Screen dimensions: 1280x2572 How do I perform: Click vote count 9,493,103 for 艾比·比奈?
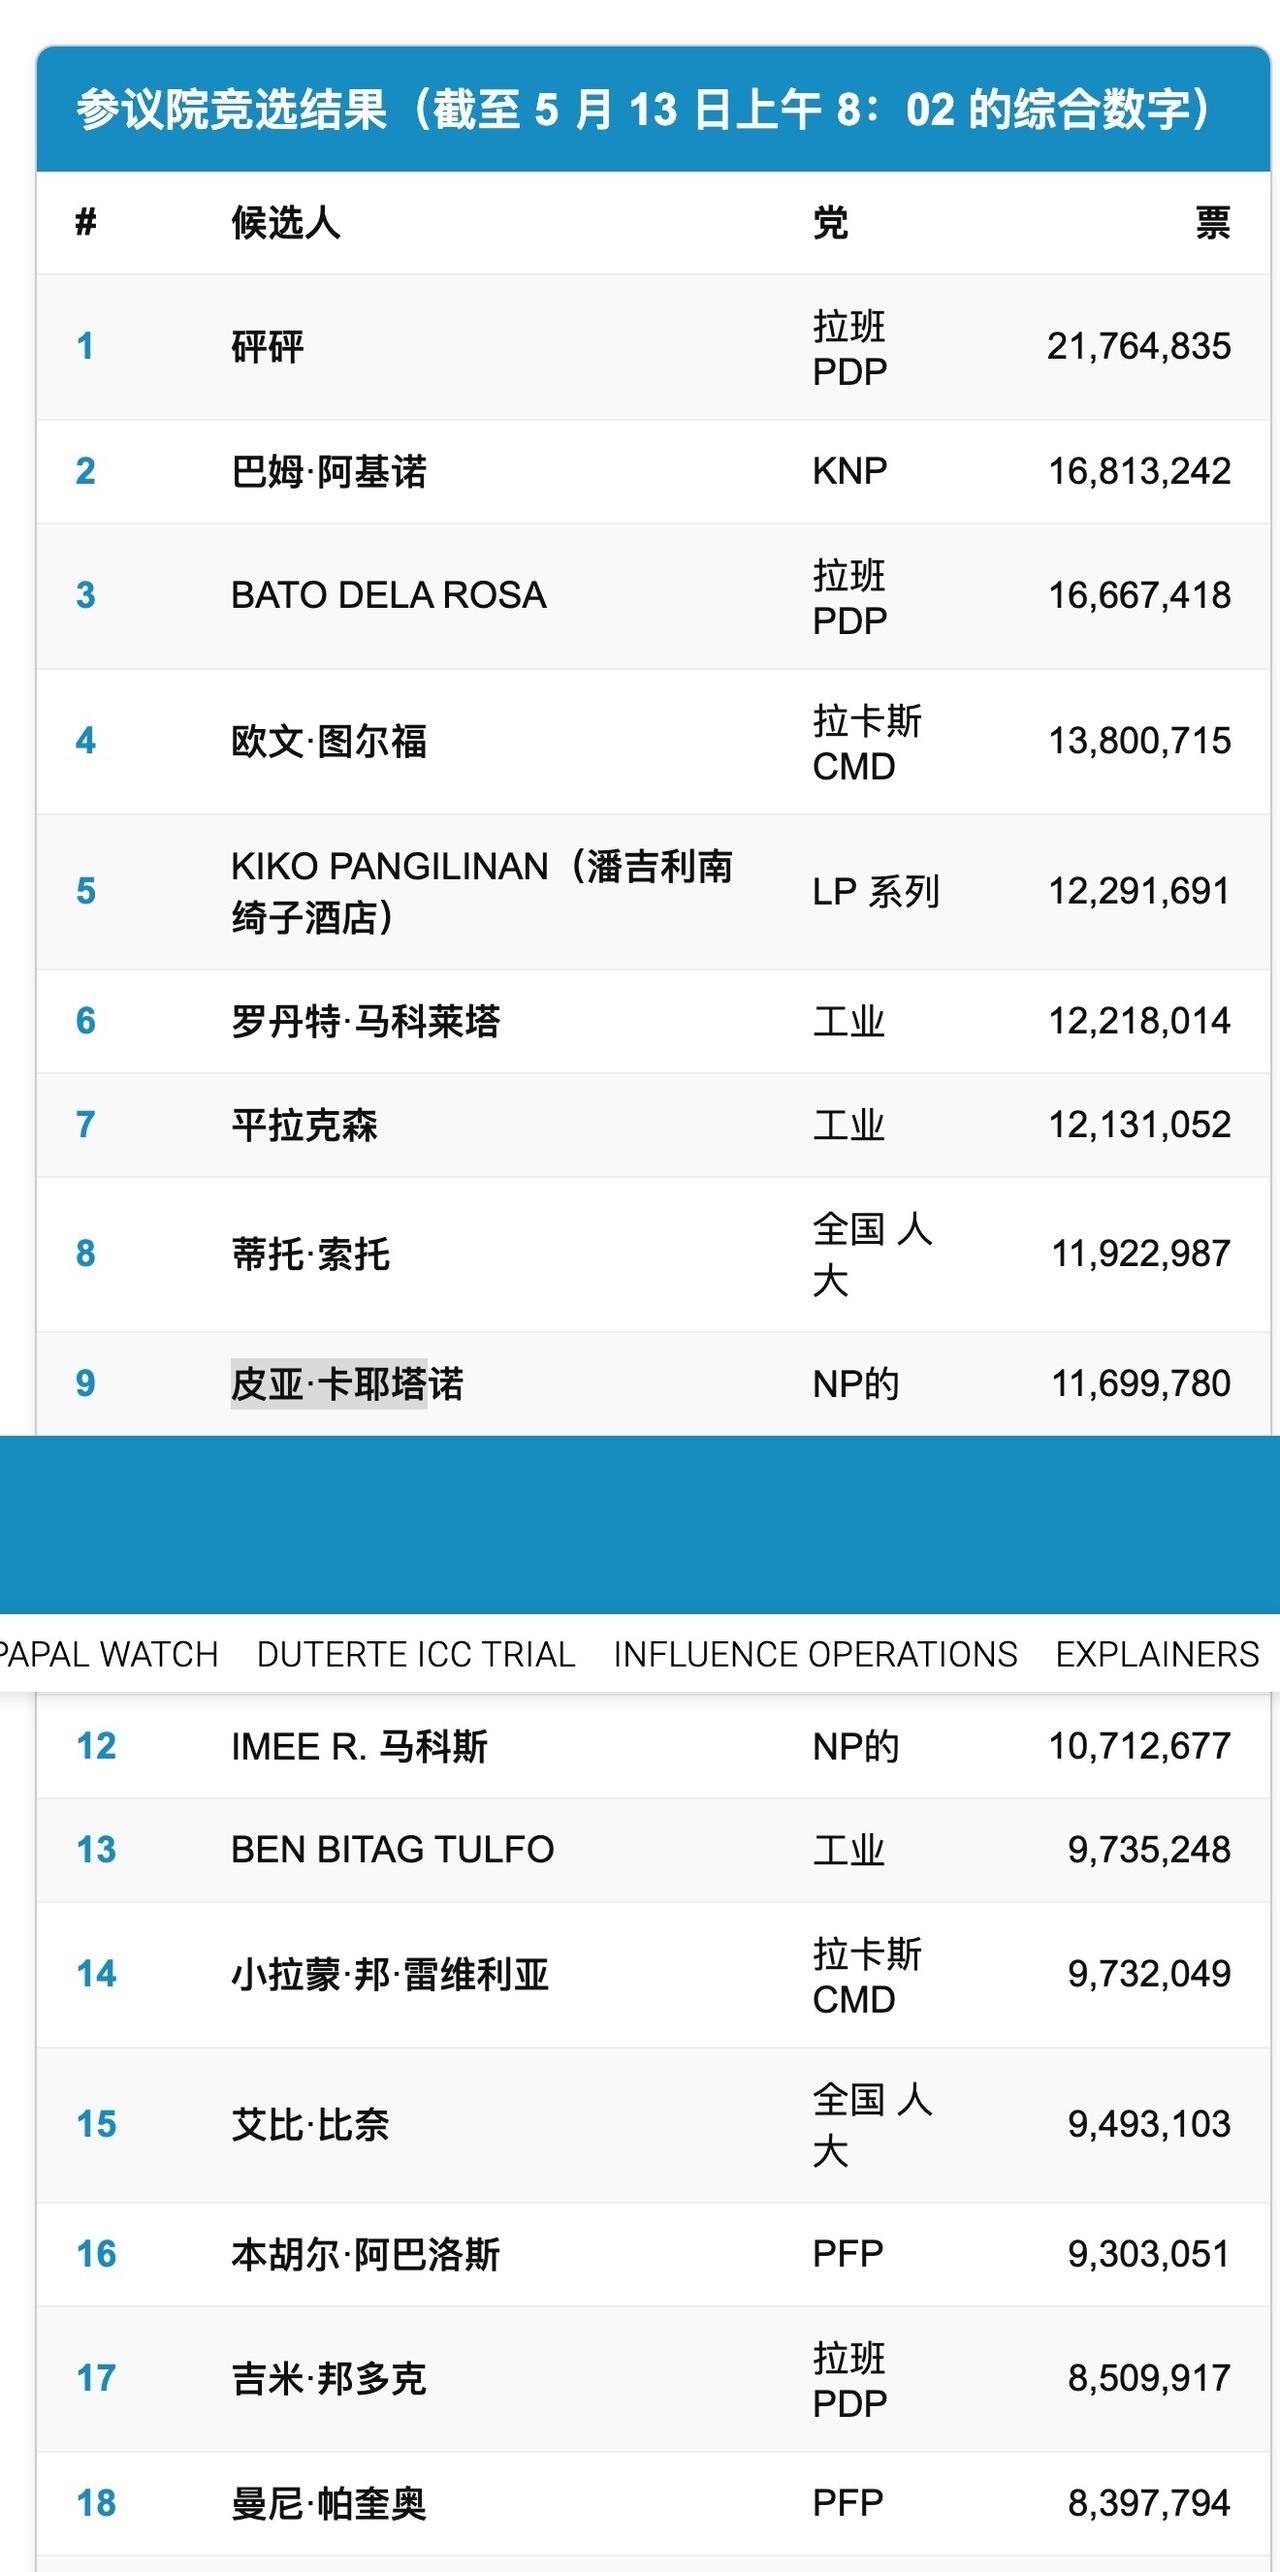(x=1149, y=2124)
